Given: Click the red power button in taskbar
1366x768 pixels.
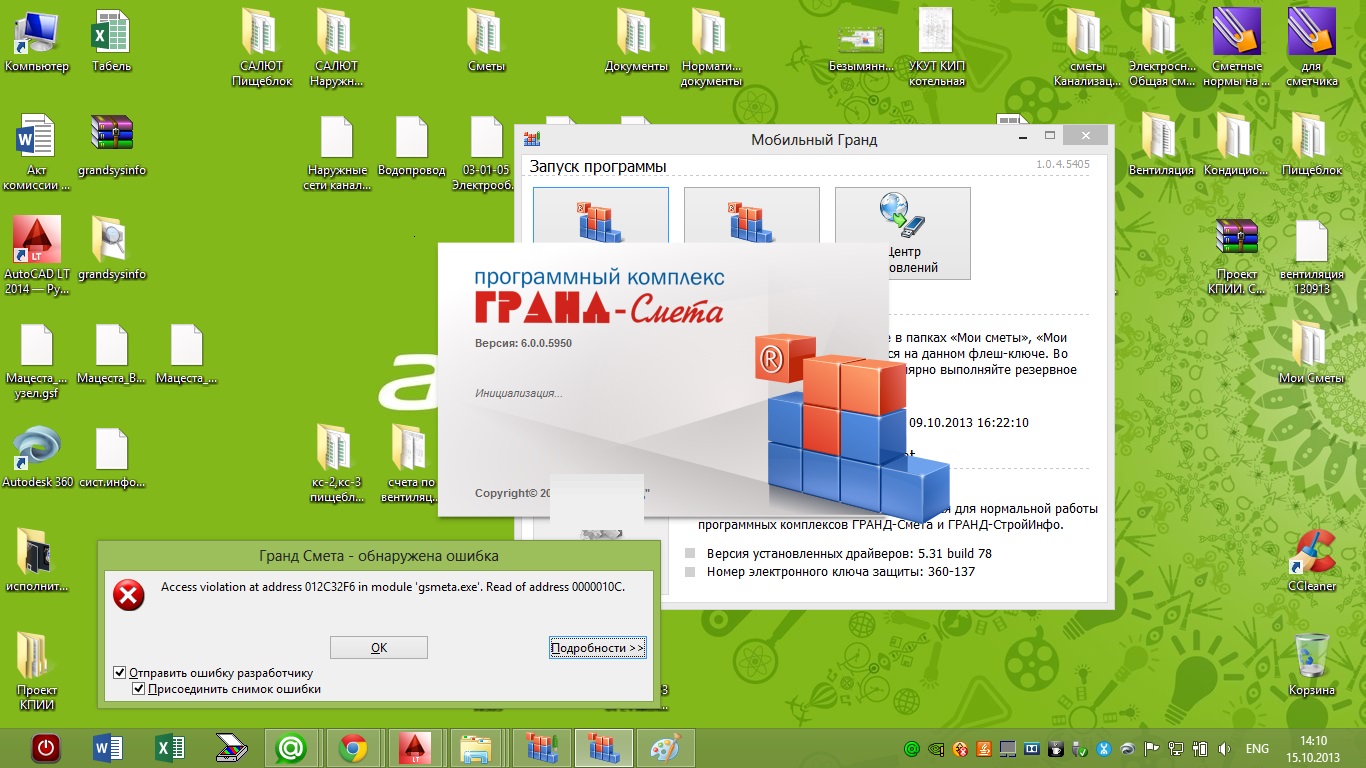Looking at the screenshot, I should [x=45, y=747].
